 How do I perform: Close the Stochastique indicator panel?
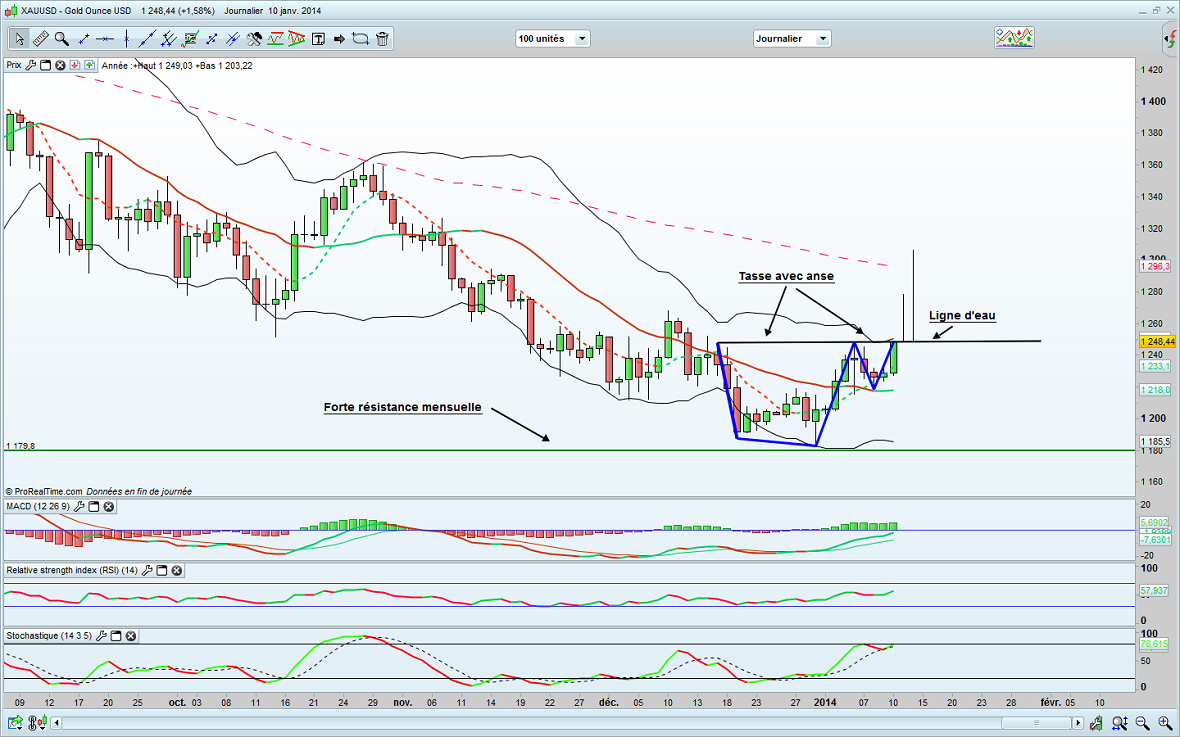pyautogui.click(x=130, y=635)
